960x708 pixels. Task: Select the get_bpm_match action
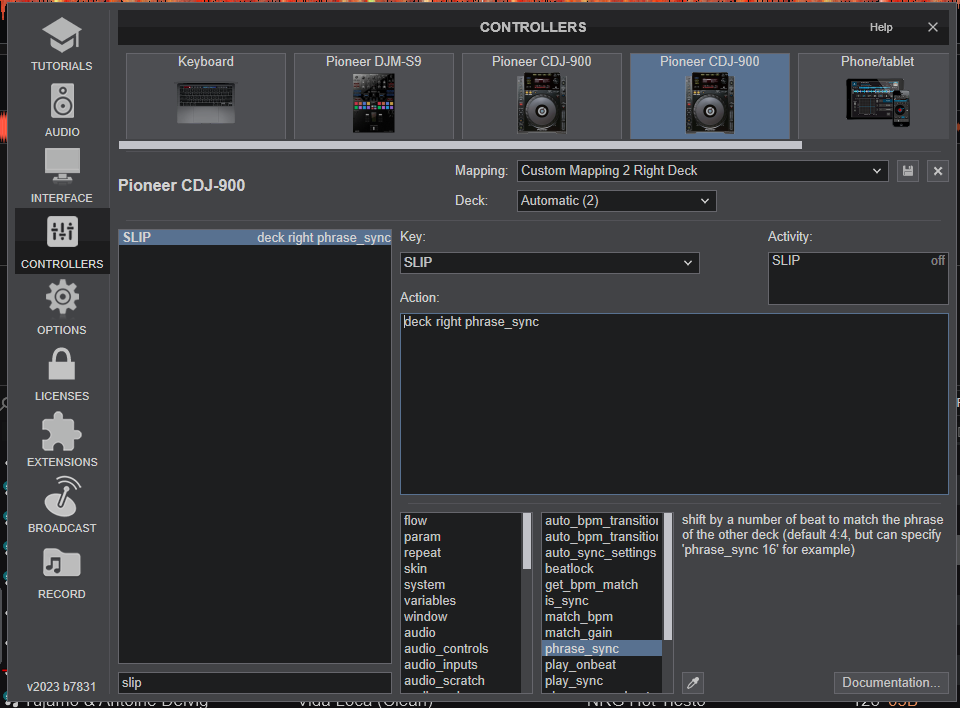pos(602,585)
